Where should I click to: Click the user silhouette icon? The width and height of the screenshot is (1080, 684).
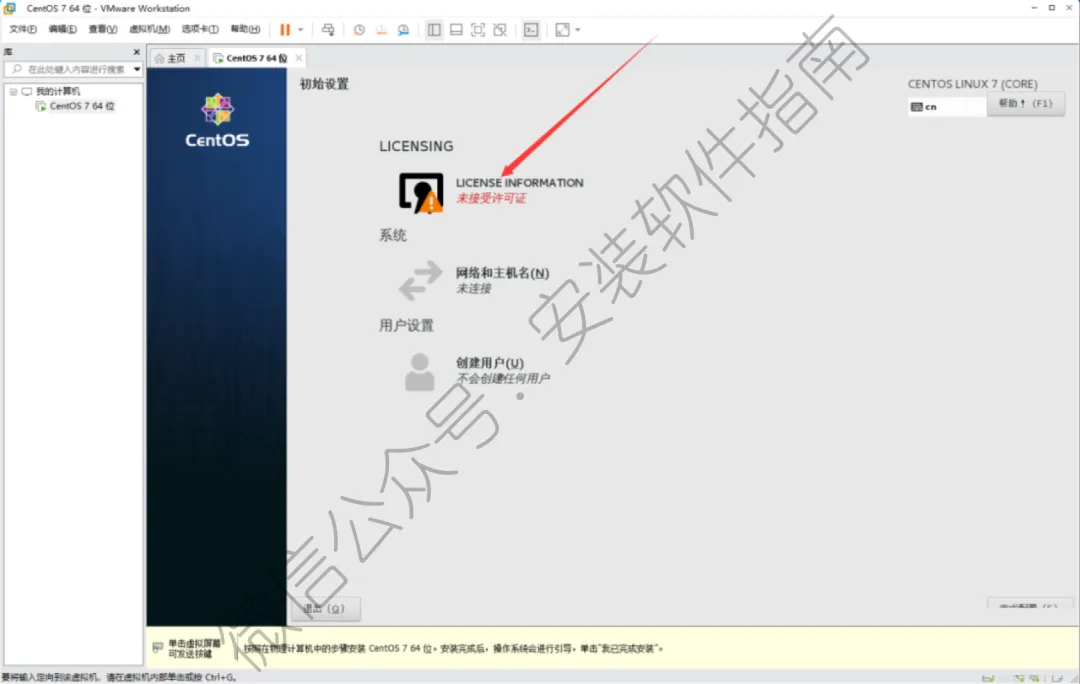tap(419, 372)
